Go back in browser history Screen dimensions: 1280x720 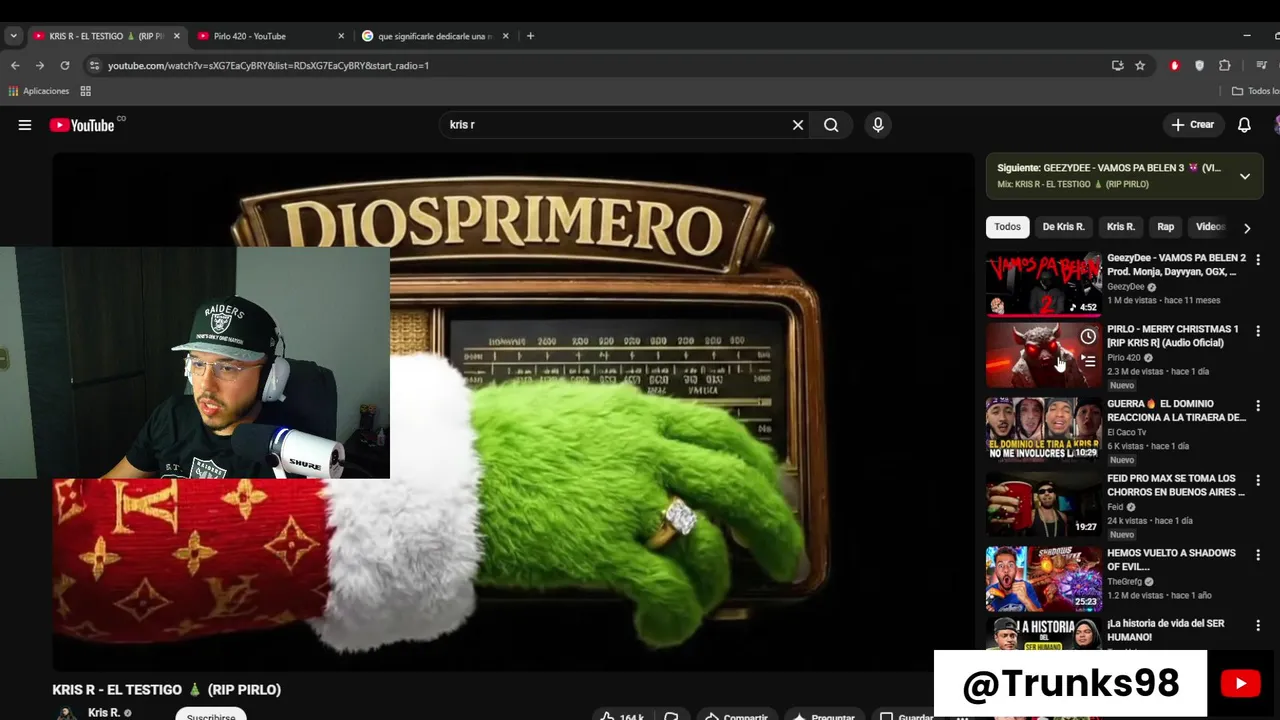click(15, 65)
